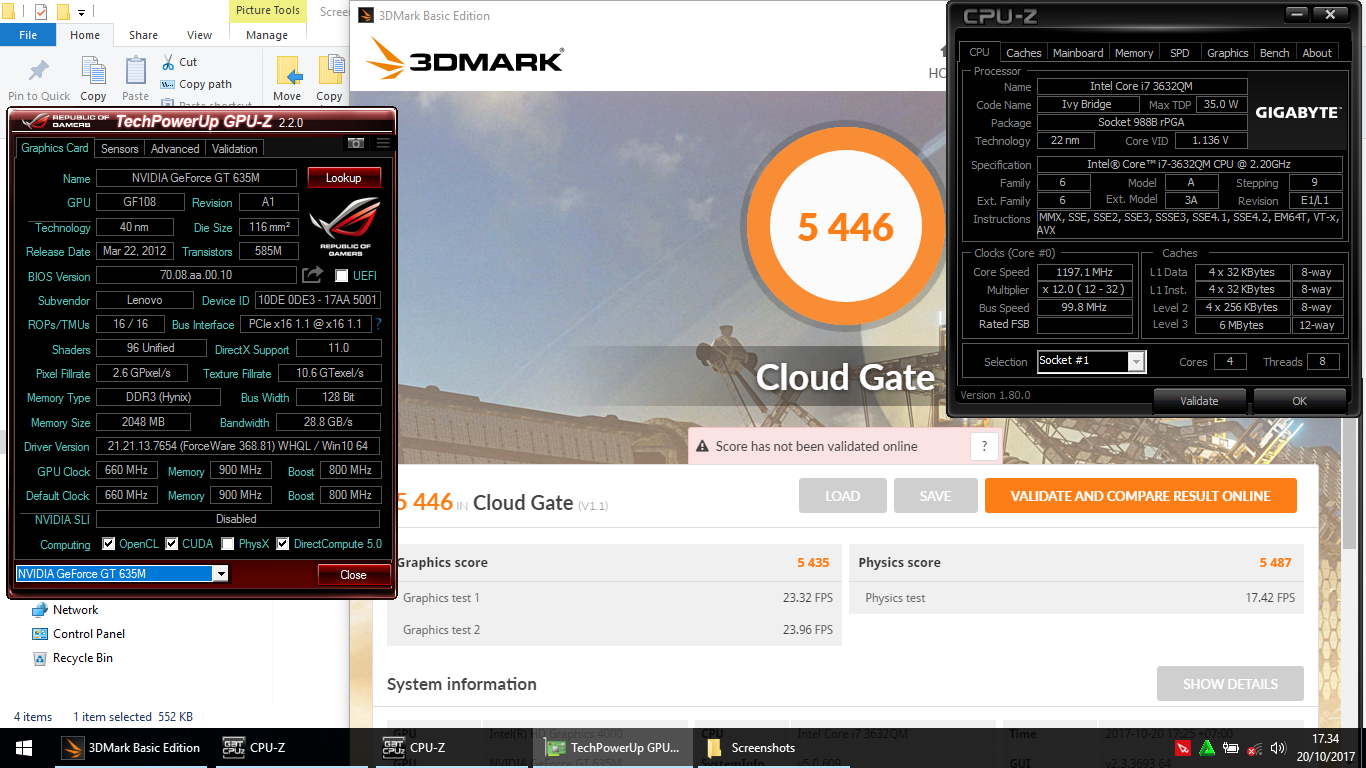Click the New folder quick-access icon

62,12
